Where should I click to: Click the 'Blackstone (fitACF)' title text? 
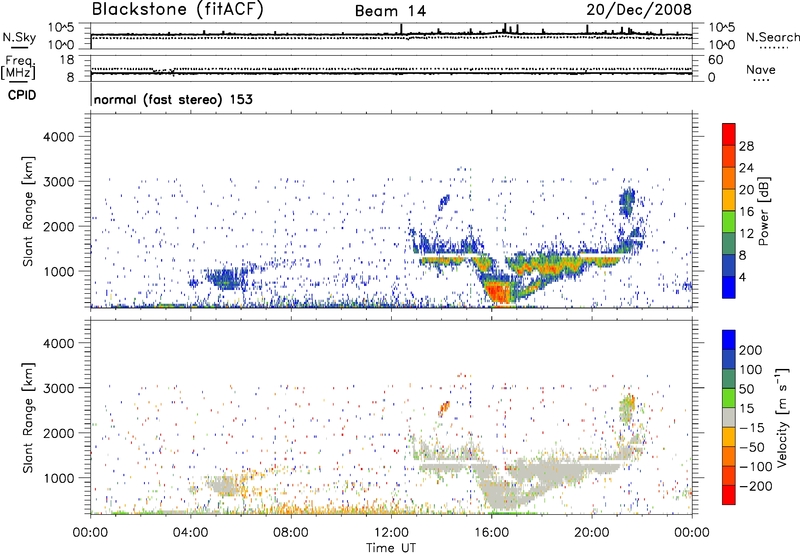(x=178, y=9)
